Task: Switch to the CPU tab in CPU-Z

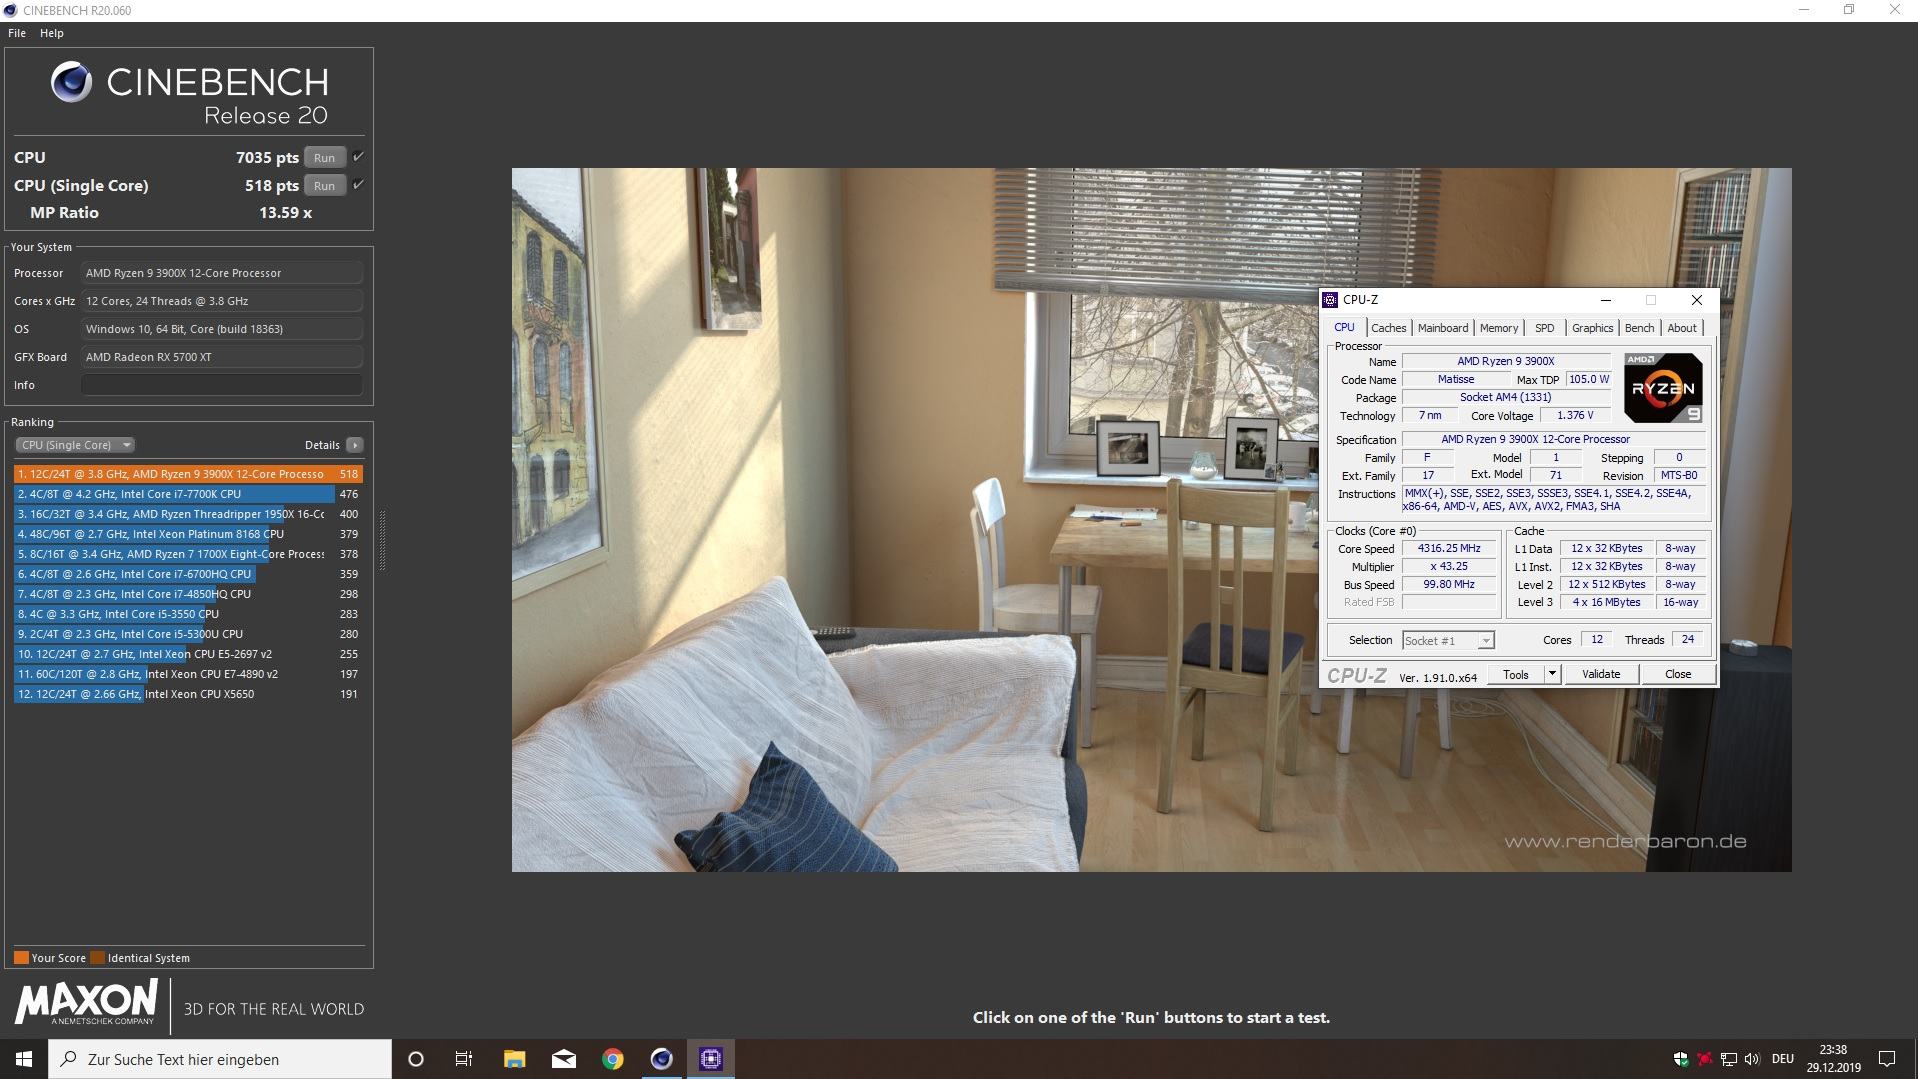Action: [1344, 327]
